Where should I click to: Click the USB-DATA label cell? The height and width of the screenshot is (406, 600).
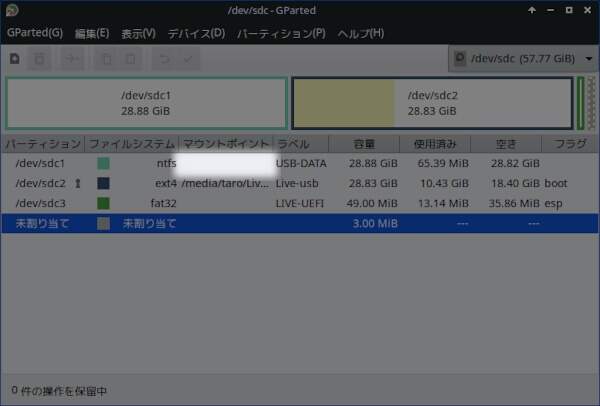(301, 163)
